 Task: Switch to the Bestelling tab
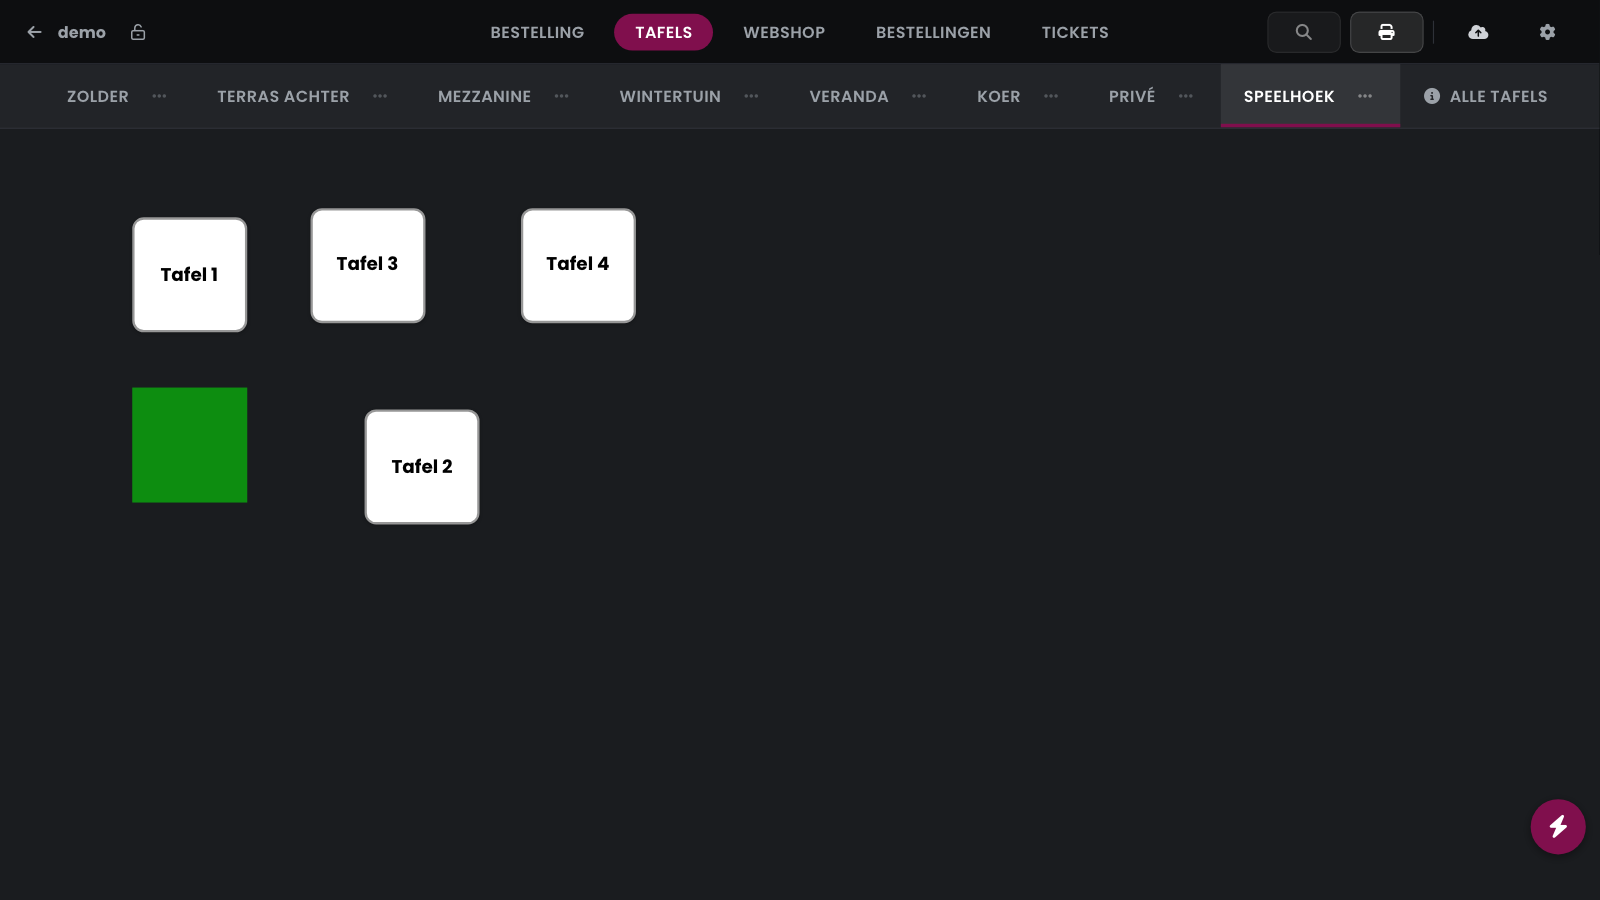pyautogui.click(x=537, y=32)
